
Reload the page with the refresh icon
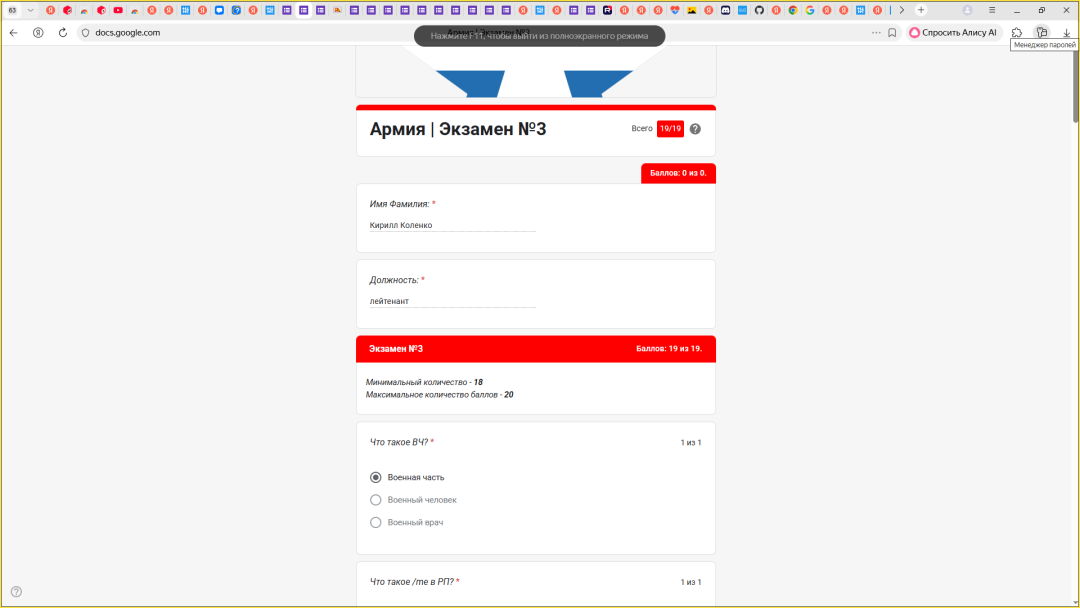click(x=63, y=33)
